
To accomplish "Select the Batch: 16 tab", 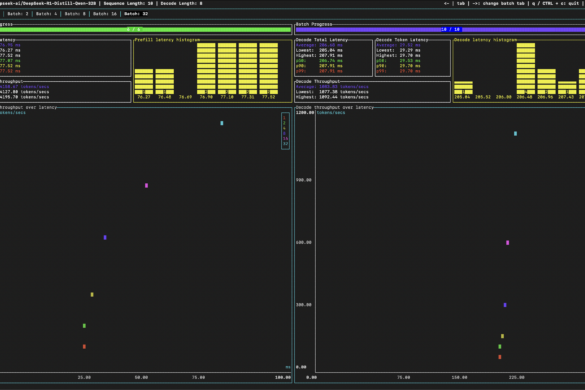I will point(105,14).
